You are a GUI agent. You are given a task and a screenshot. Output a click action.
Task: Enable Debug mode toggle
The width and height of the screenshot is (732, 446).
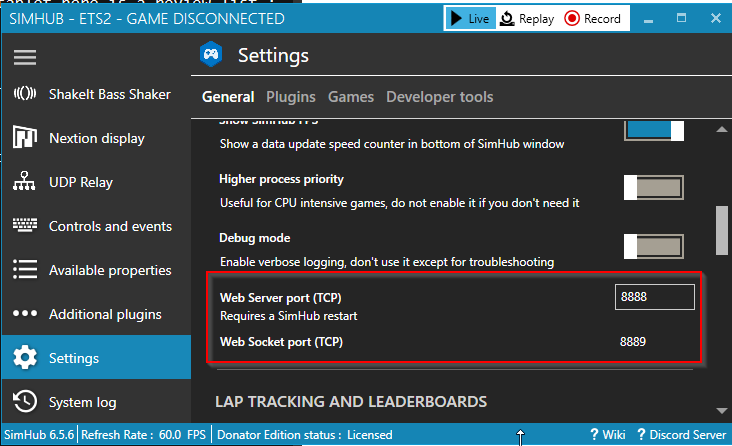(x=654, y=246)
